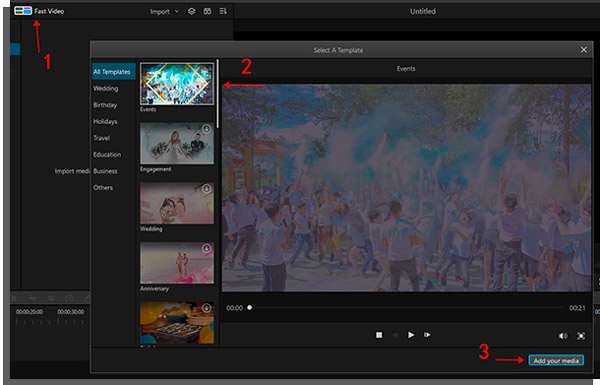Click the media library view icon beside layers
The width and height of the screenshot is (600, 385).
click(x=207, y=11)
